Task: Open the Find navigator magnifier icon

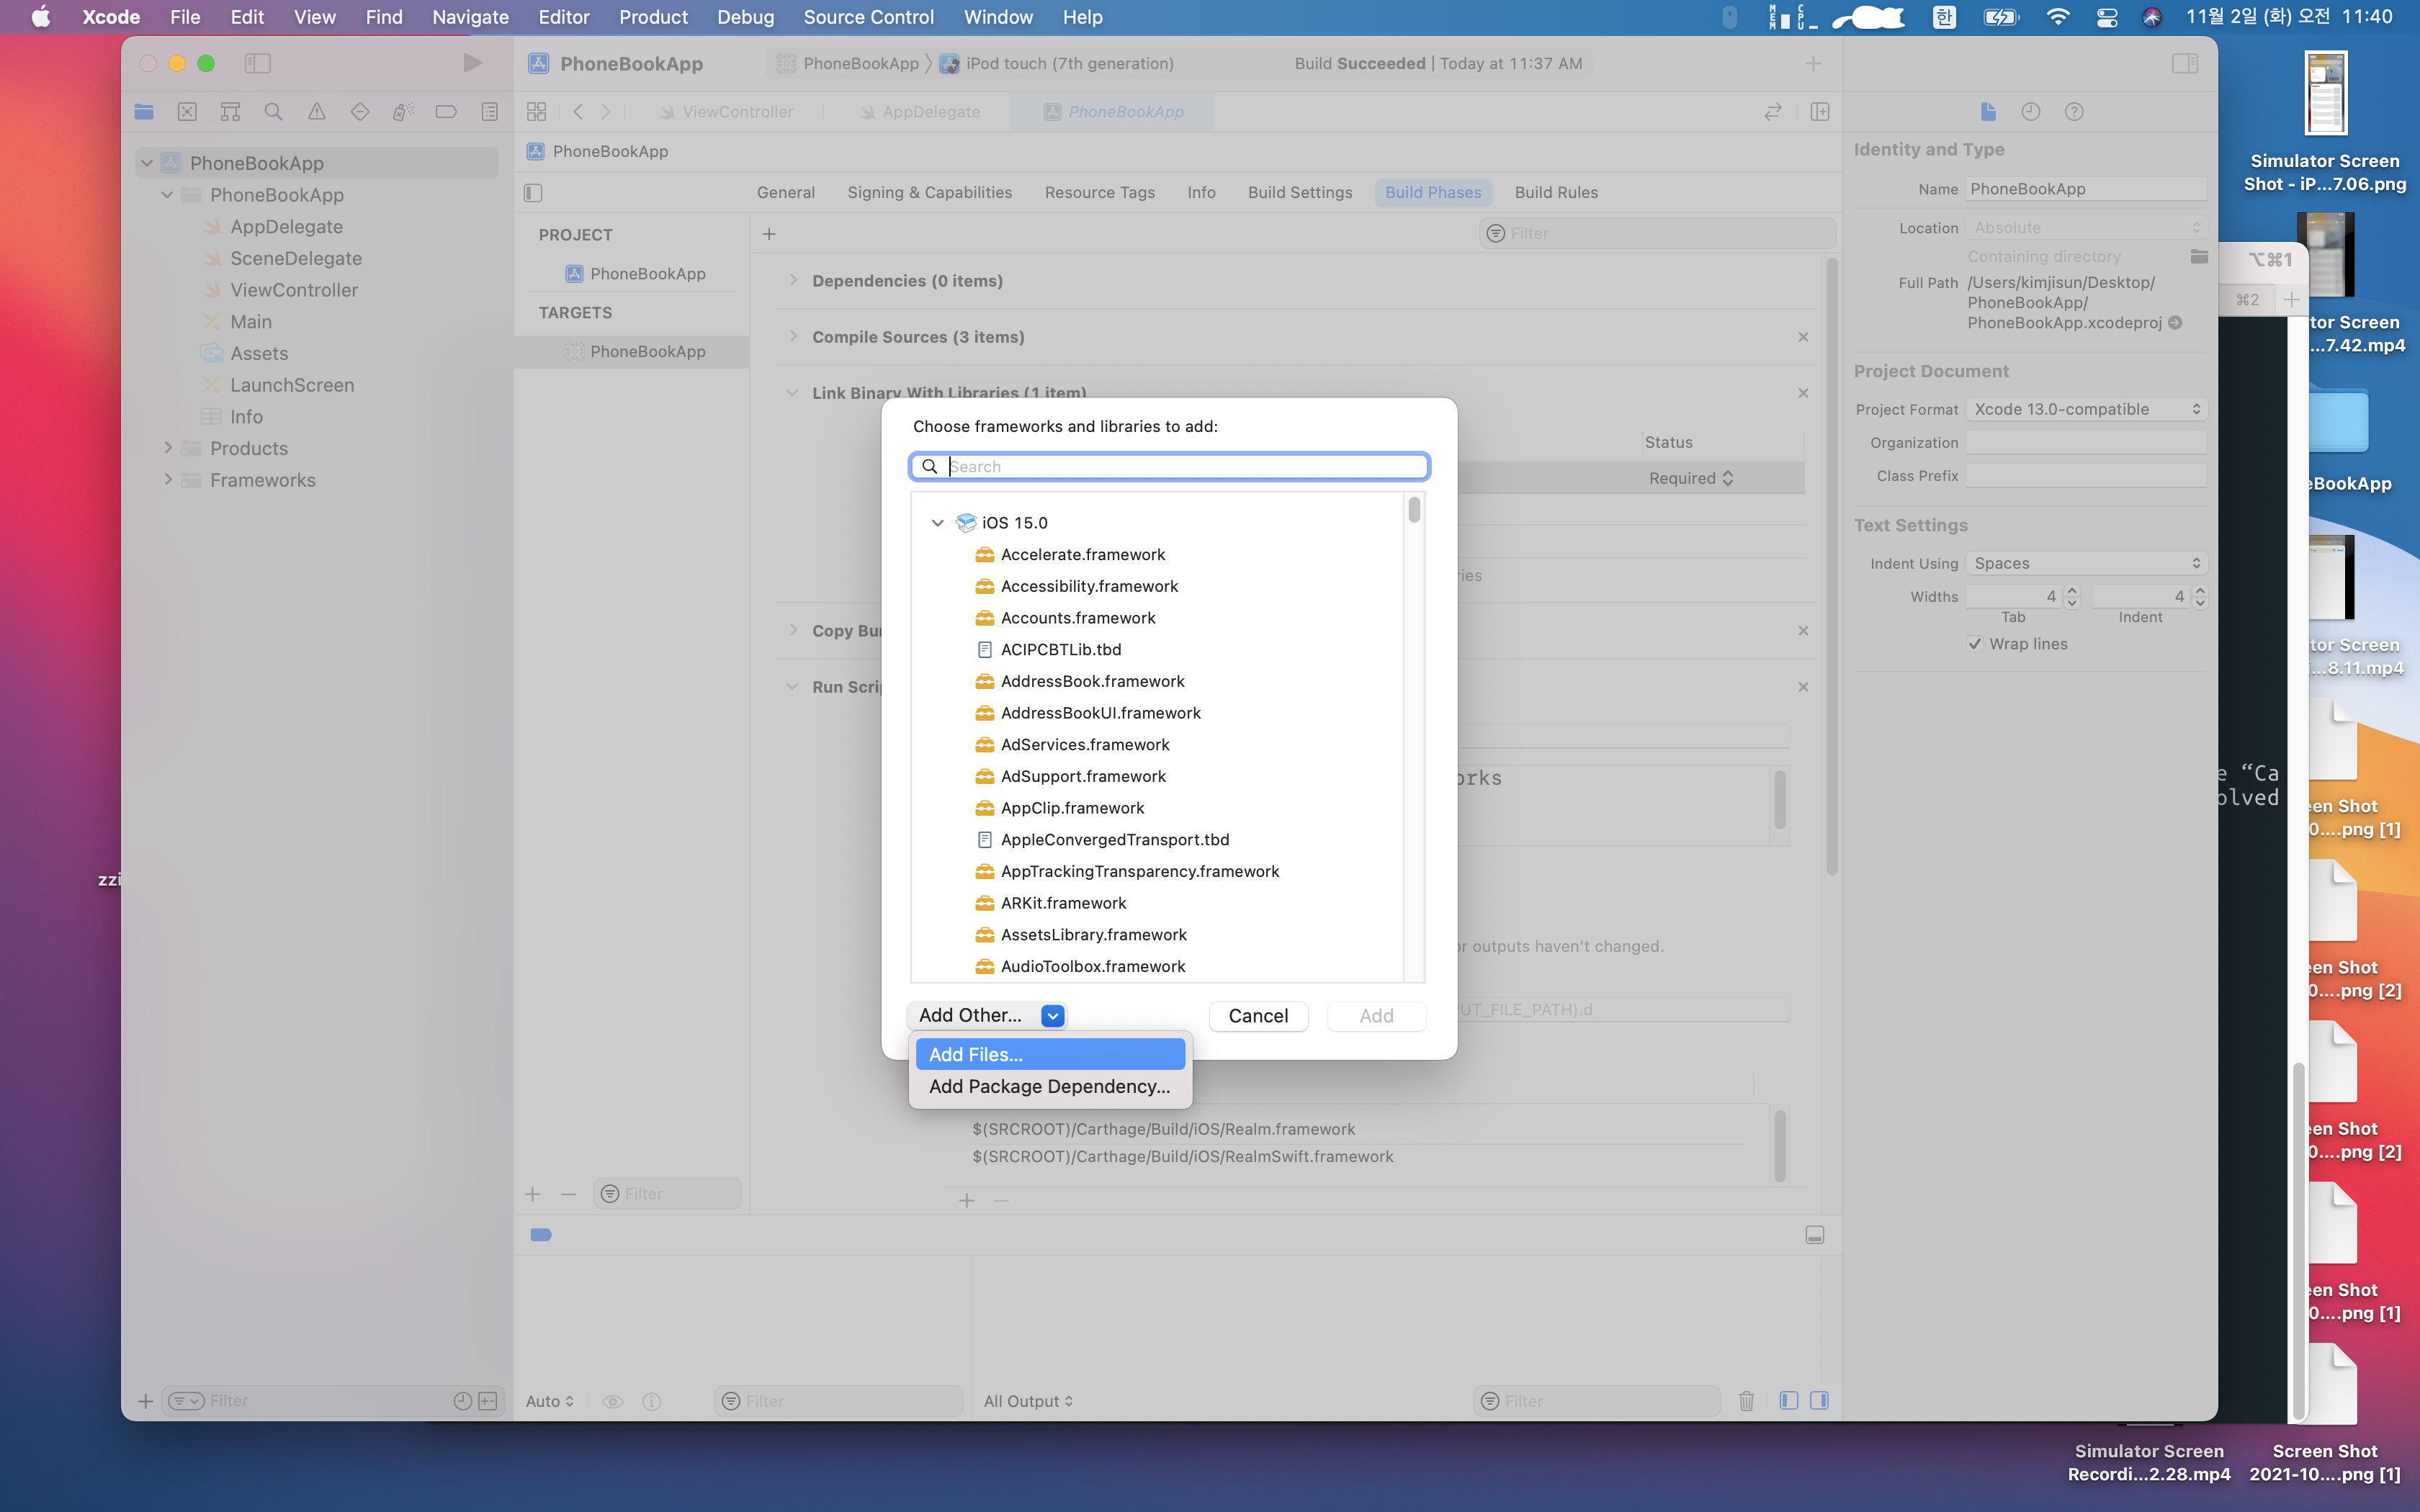Action: tap(273, 112)
